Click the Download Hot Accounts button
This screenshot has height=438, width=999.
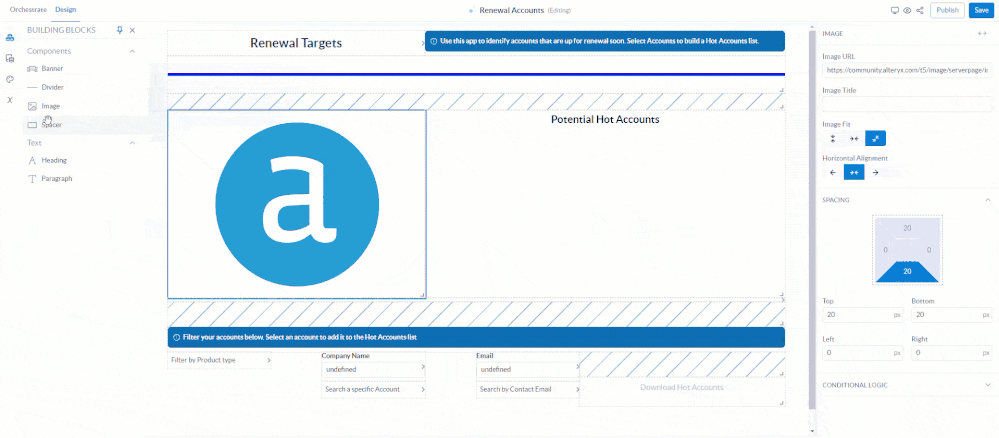coord(682,388)
